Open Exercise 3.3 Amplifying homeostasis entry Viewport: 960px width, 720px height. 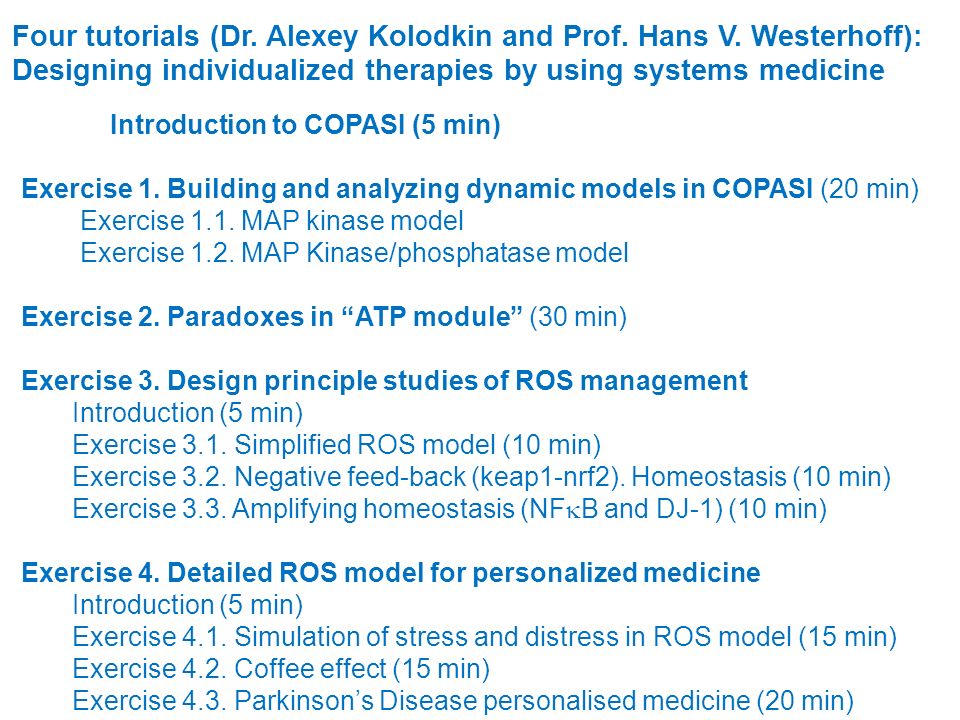[x=449, y=509]
